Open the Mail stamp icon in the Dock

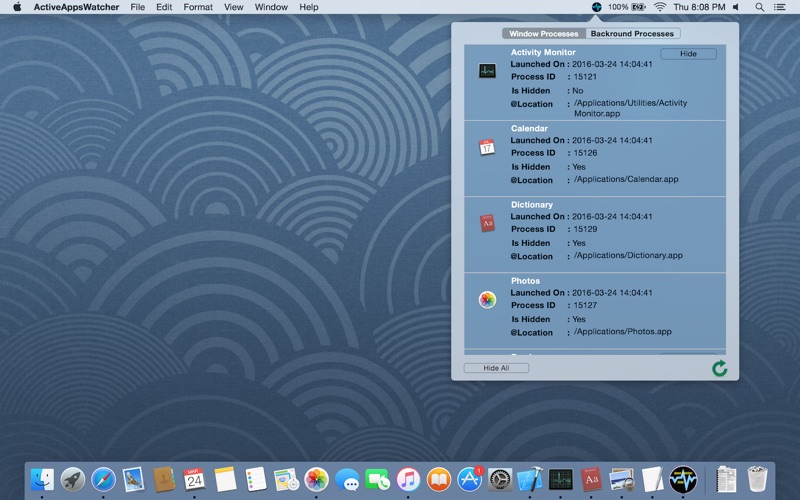(x=134, y=480)
